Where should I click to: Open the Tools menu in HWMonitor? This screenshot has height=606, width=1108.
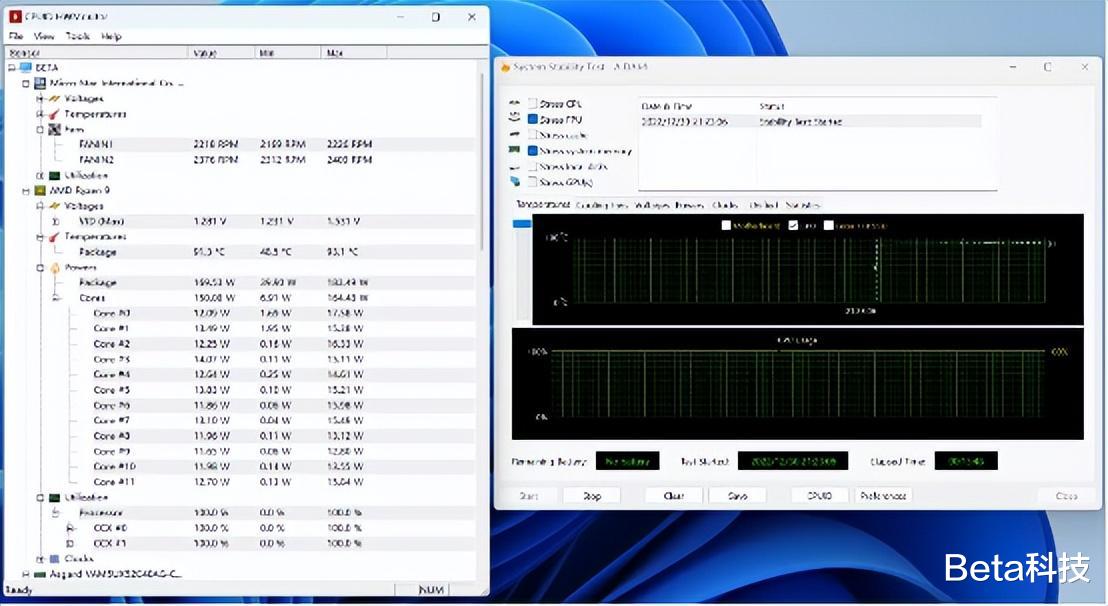click(77, 36)
